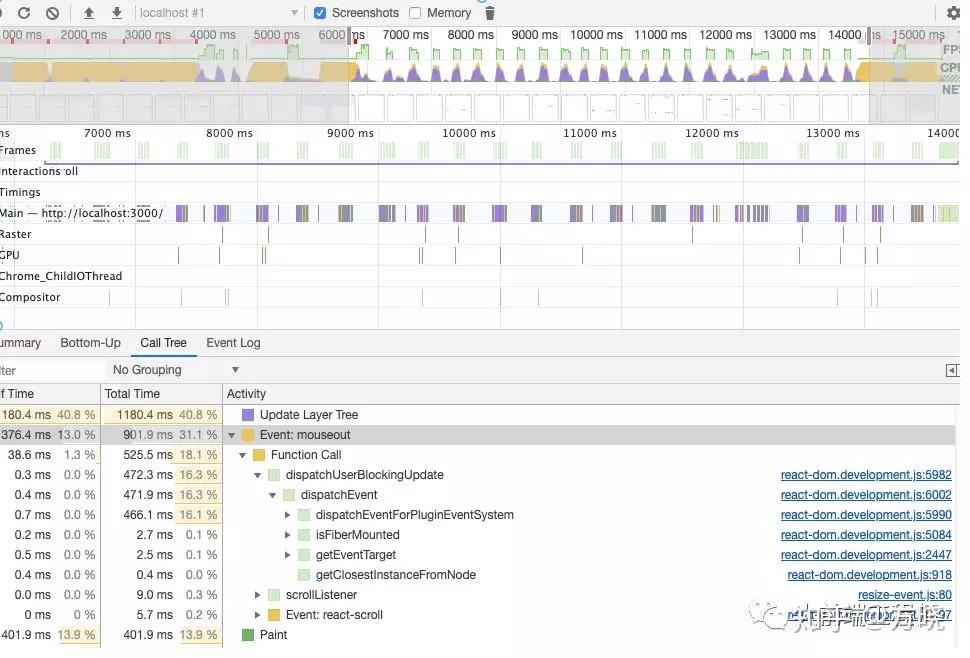This screenshot has width=970, height=658.
Task: Collapse the dispatchEvent tree node
Action: [272, 495]
